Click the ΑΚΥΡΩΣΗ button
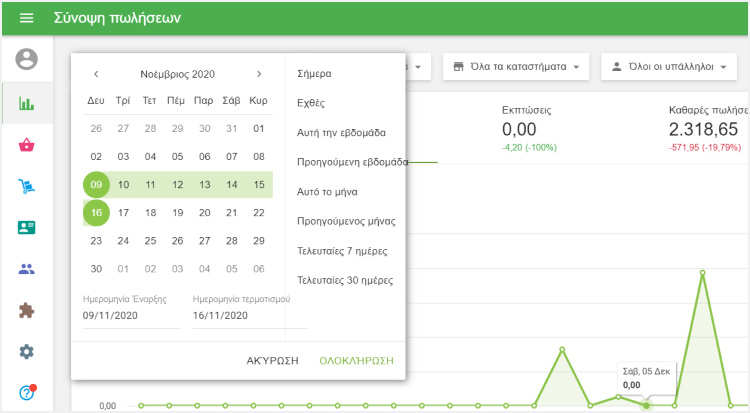 click(x=272, y=360)
